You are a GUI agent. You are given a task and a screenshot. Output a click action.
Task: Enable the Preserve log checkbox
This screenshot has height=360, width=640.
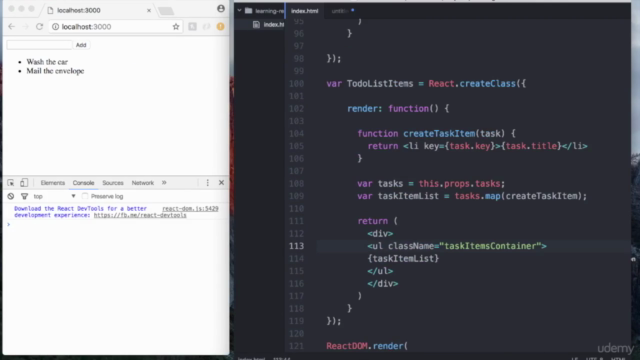(x=85, y=196)
